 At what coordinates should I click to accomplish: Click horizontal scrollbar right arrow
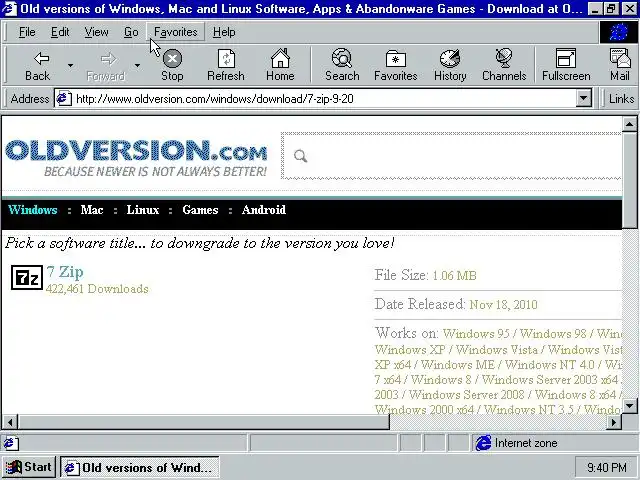(x=613, y=422)
